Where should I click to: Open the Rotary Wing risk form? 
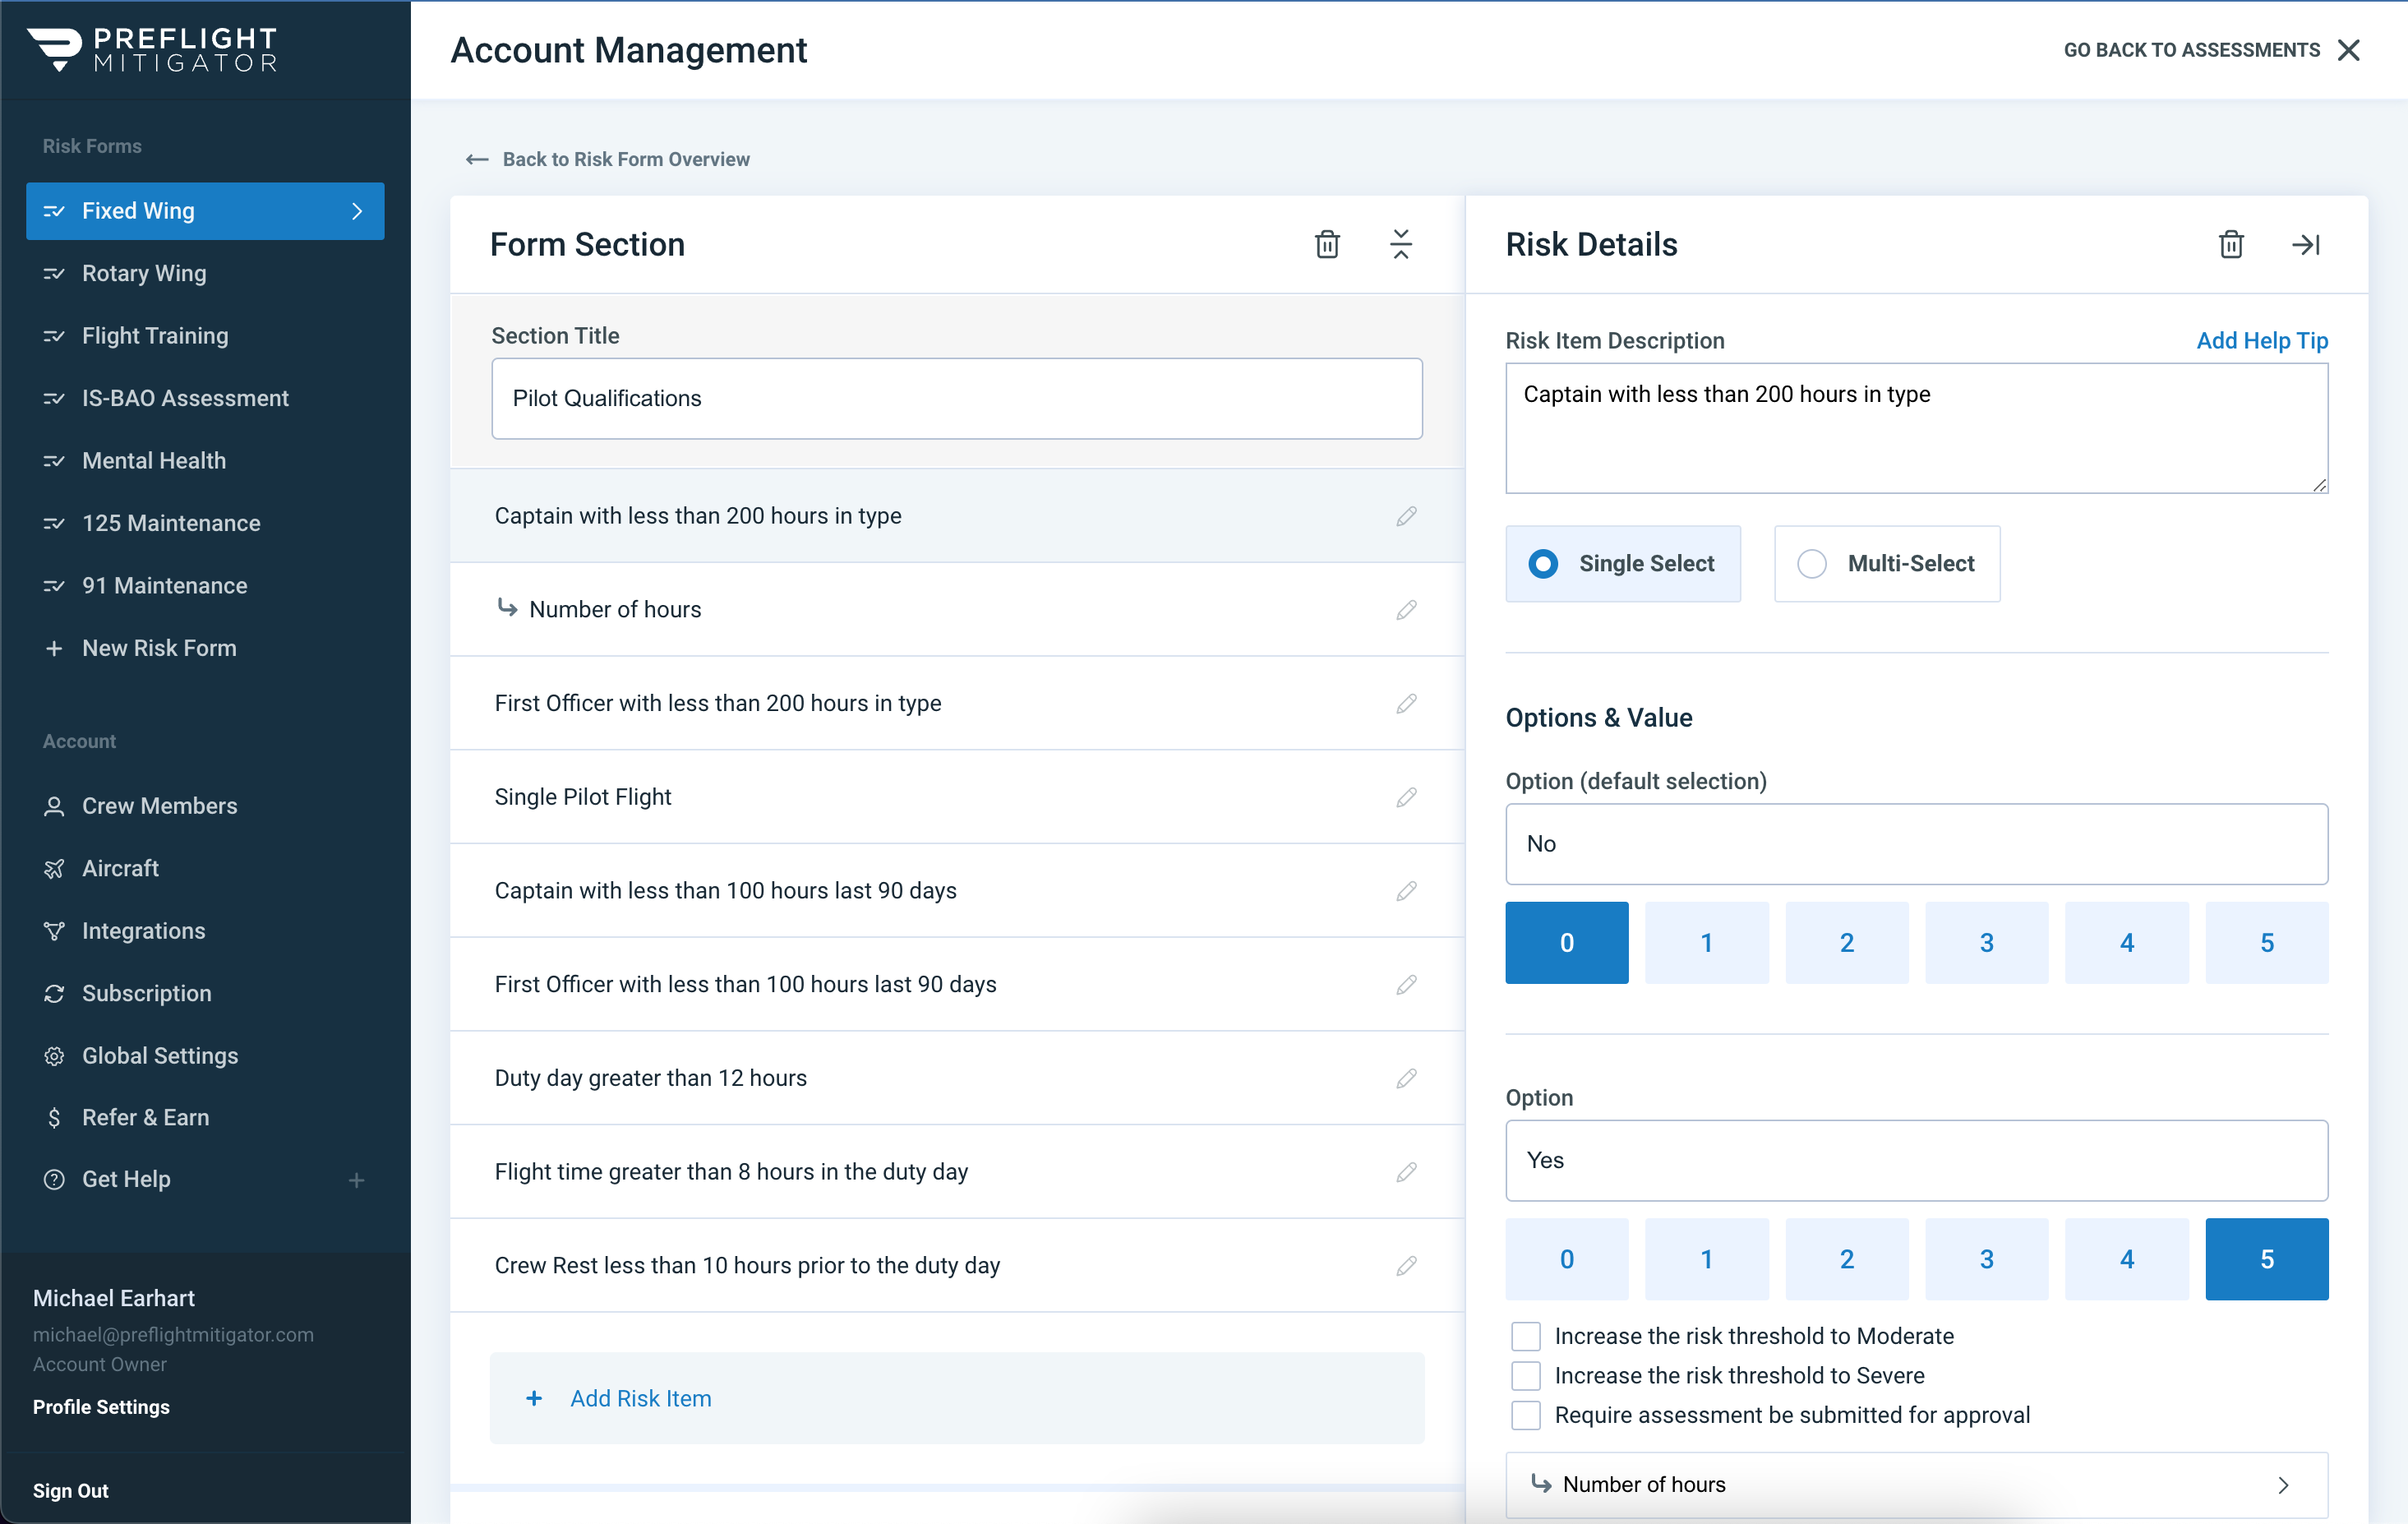(x=144, y=273)
